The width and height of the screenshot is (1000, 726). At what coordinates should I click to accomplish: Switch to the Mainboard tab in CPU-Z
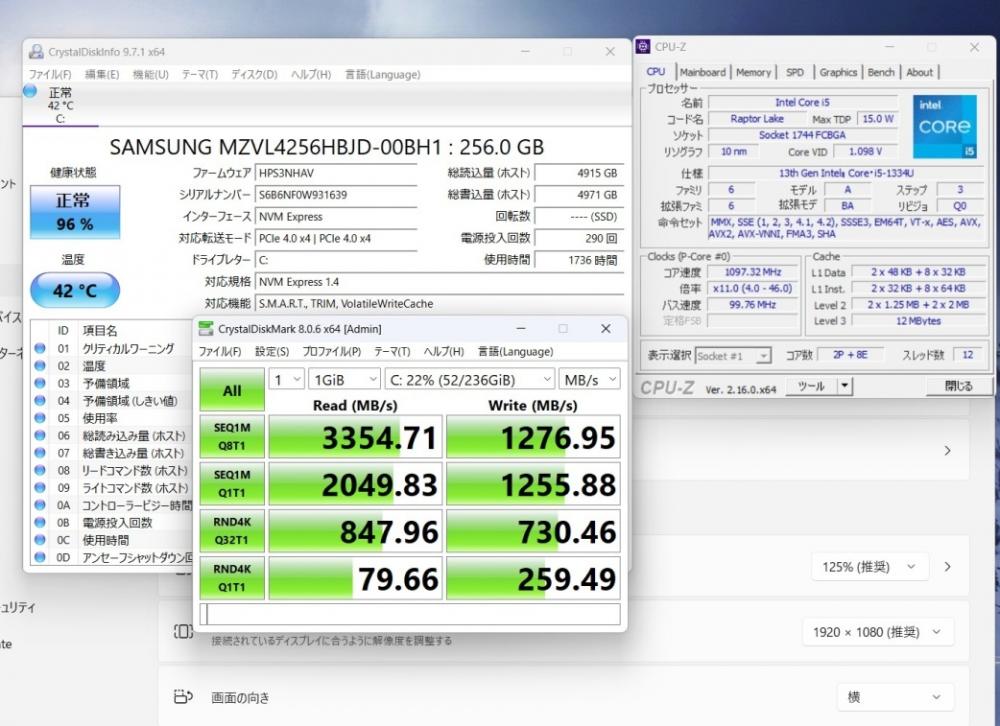[x=702, y=72]
